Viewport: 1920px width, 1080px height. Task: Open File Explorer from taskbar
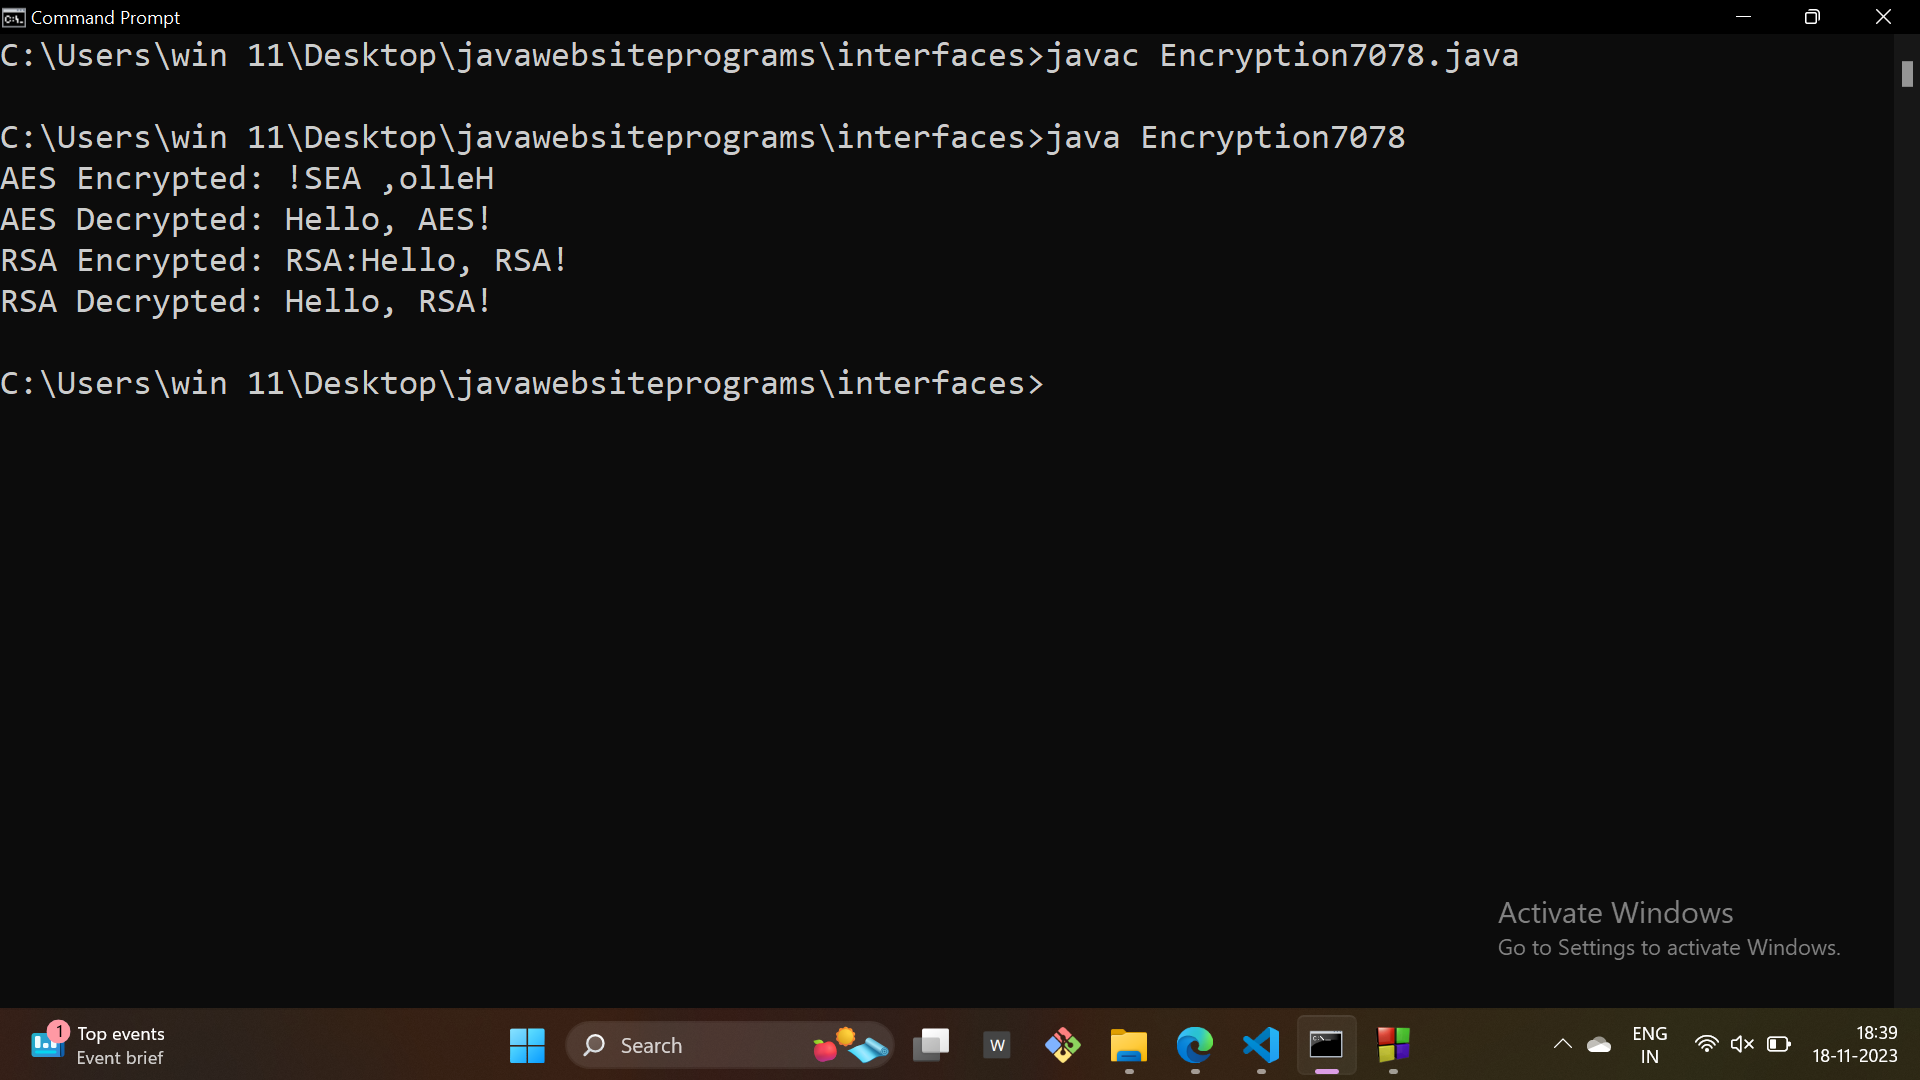coord(1129,1046)
